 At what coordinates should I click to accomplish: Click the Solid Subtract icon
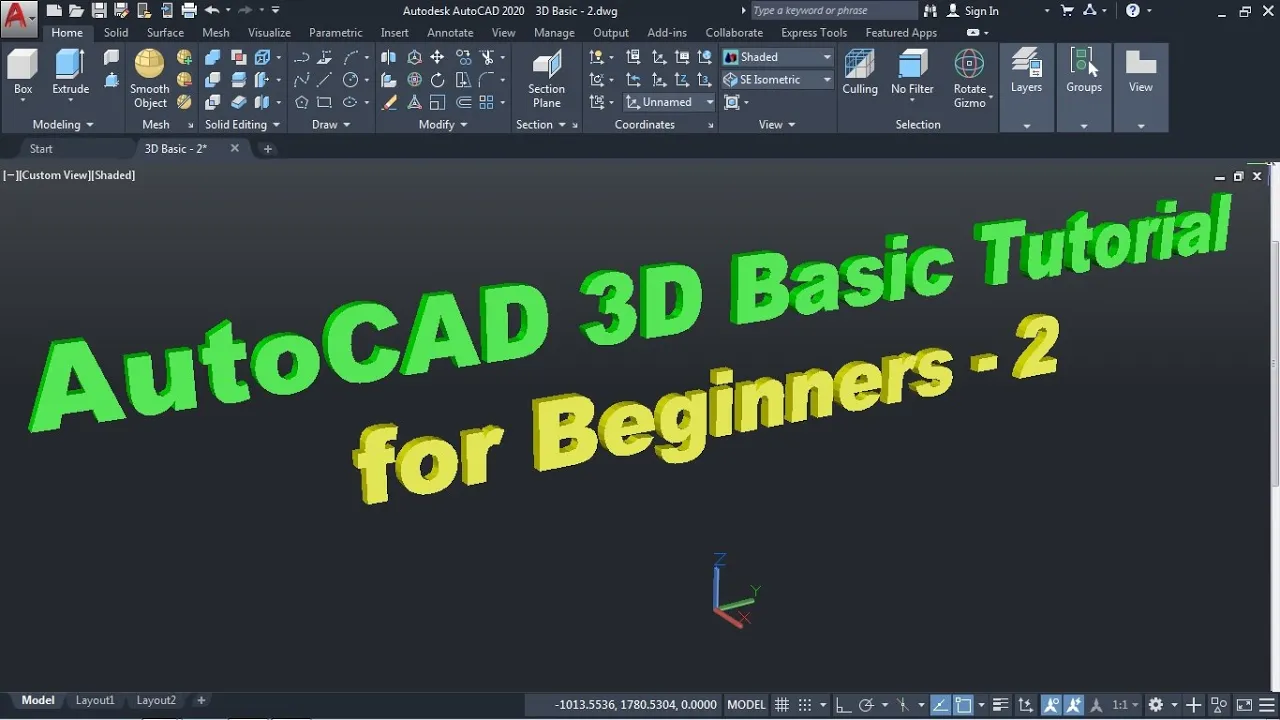pos(212,80)
